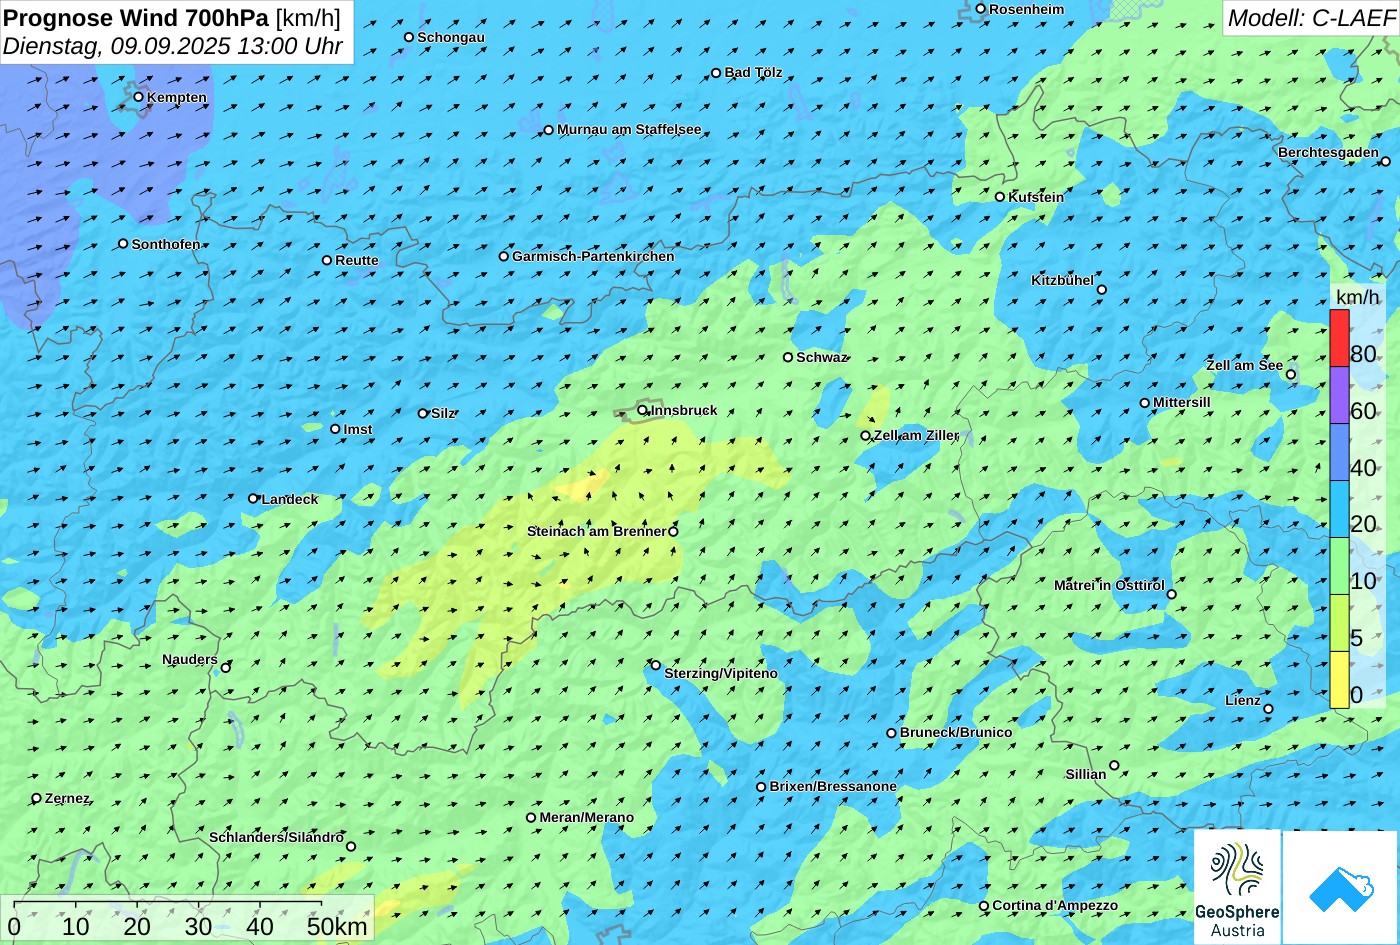Select the date 'Dienstag, 09.09.2025 13:00 Uhr'
This screenshot has width=1400, height=945.
173,46
